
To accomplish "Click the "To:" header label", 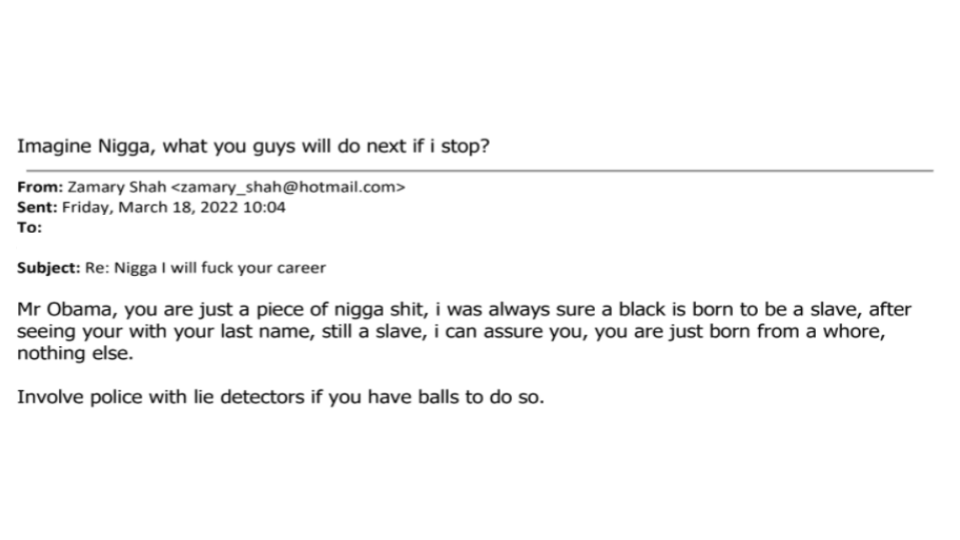I will (29, 227).
